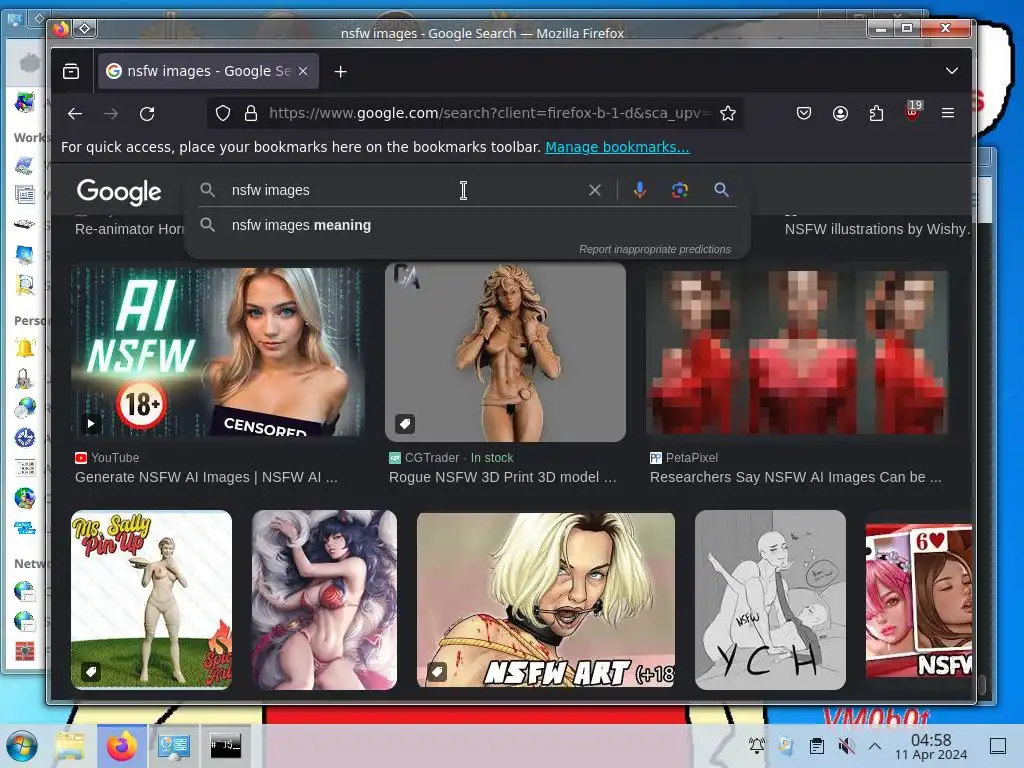
Task: Open the Firefox window menu icon in title bar
Action: (61, 29)
